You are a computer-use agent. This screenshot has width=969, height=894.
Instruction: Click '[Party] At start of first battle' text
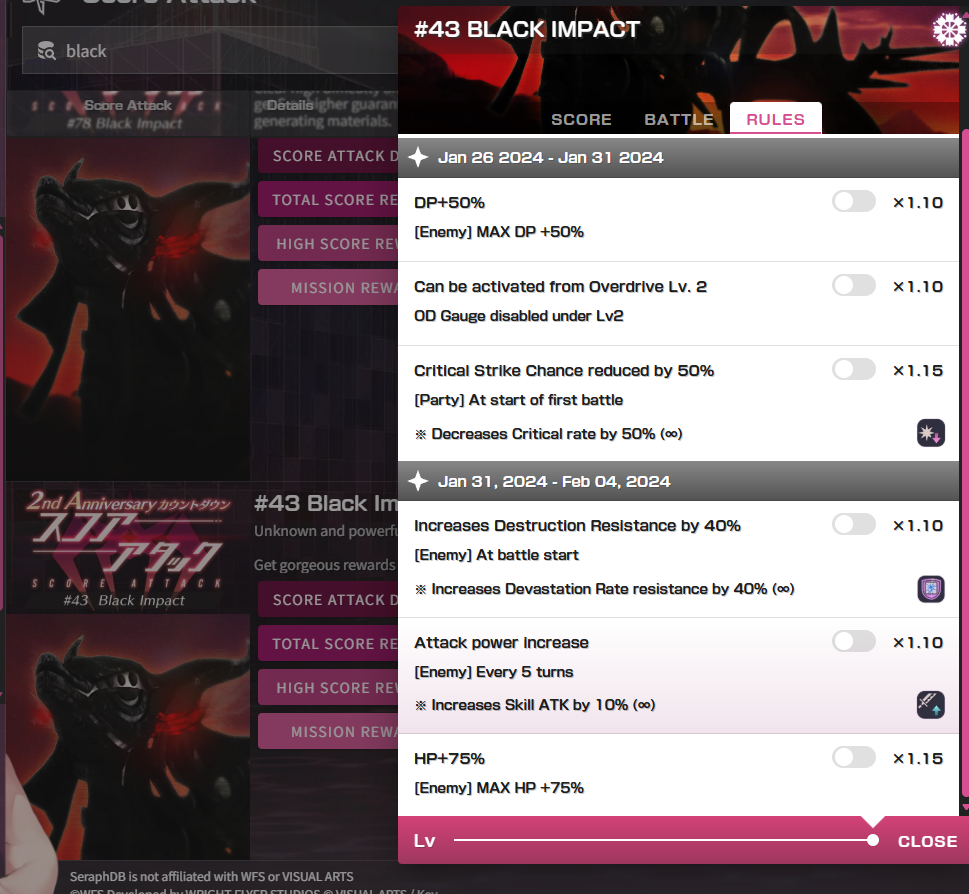click(x=518, y=400)
